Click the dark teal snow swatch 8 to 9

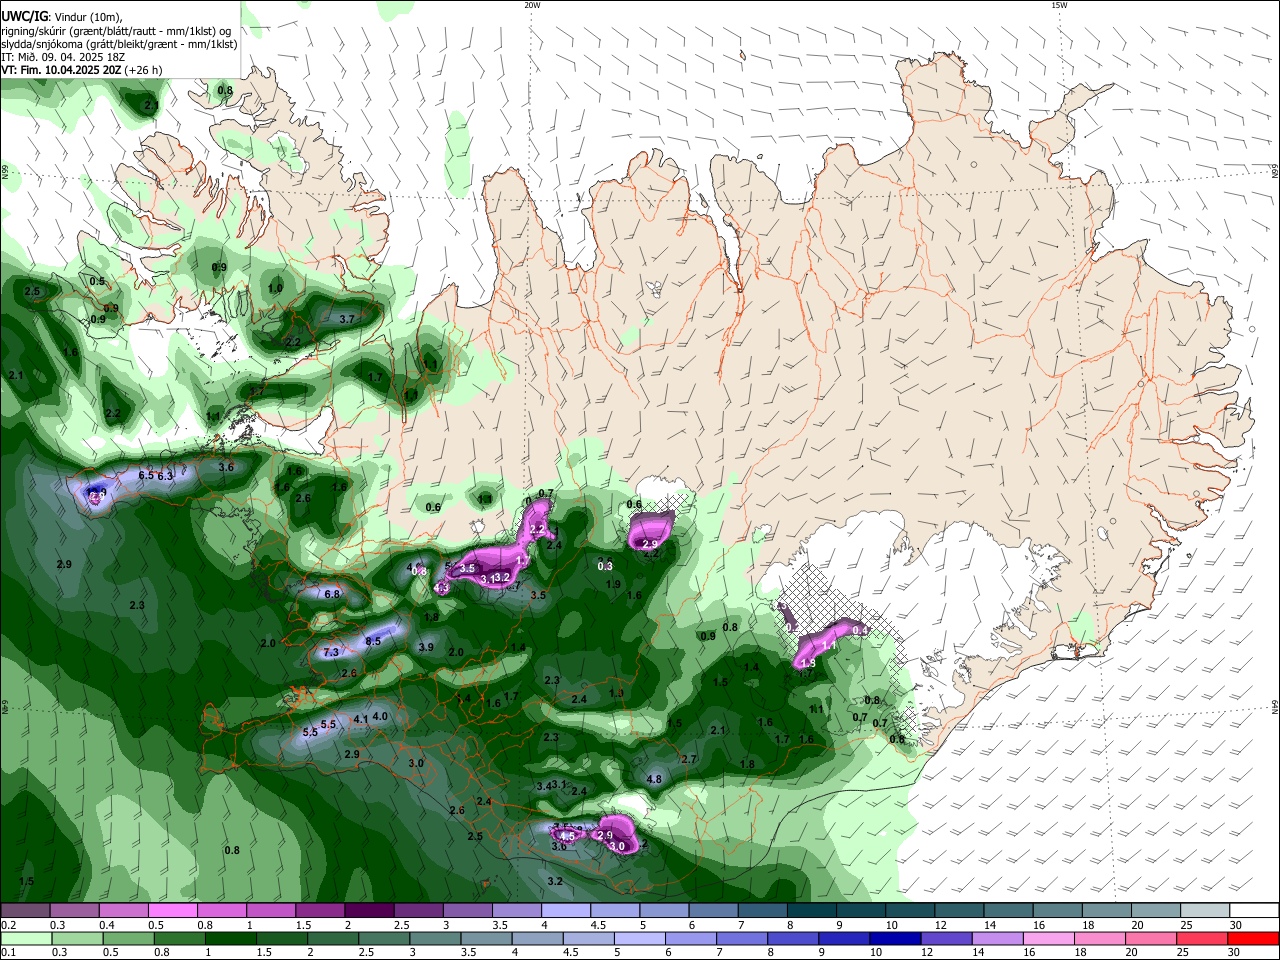(x=811, y=911)
